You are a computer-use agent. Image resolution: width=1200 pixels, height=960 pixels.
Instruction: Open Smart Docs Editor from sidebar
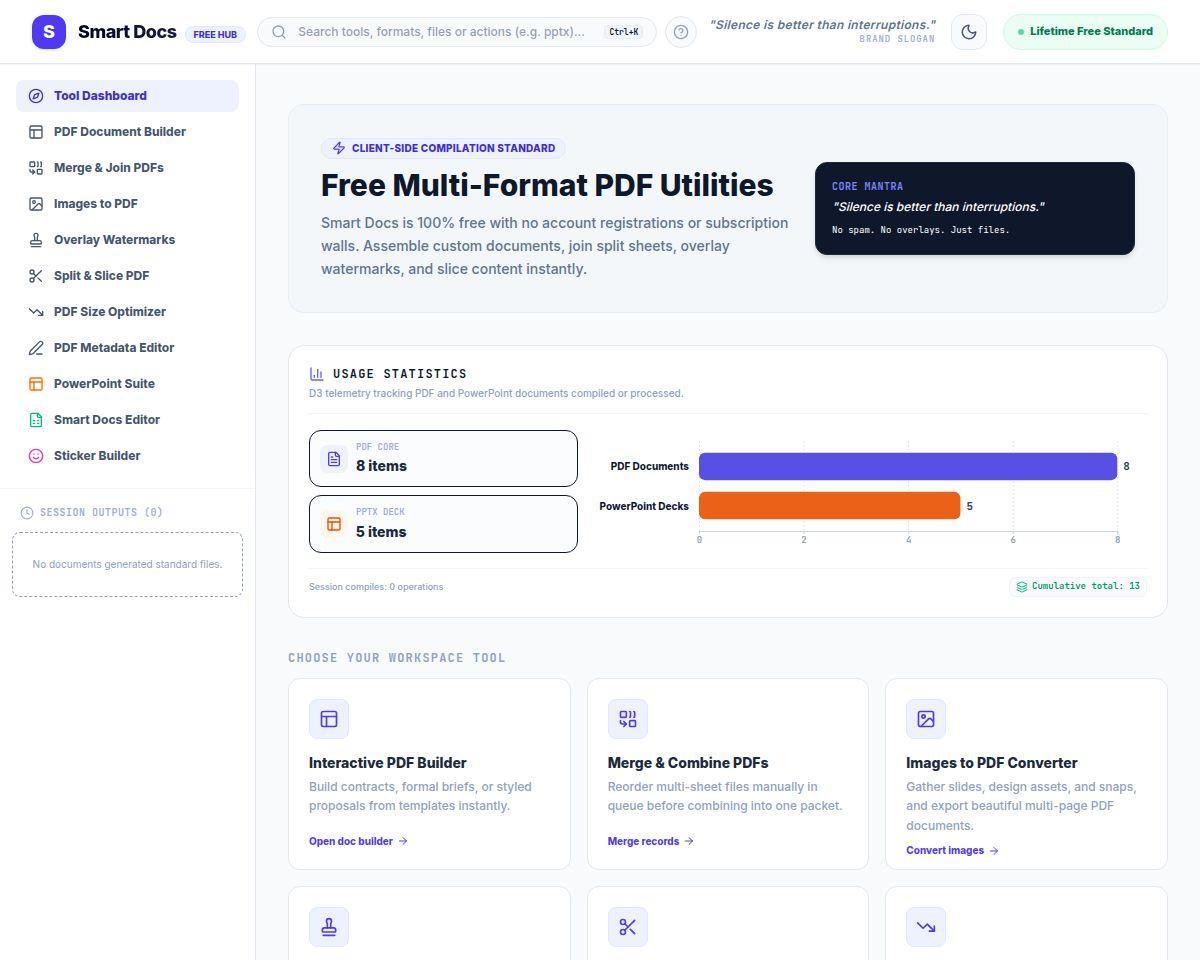tap(127, 420)
